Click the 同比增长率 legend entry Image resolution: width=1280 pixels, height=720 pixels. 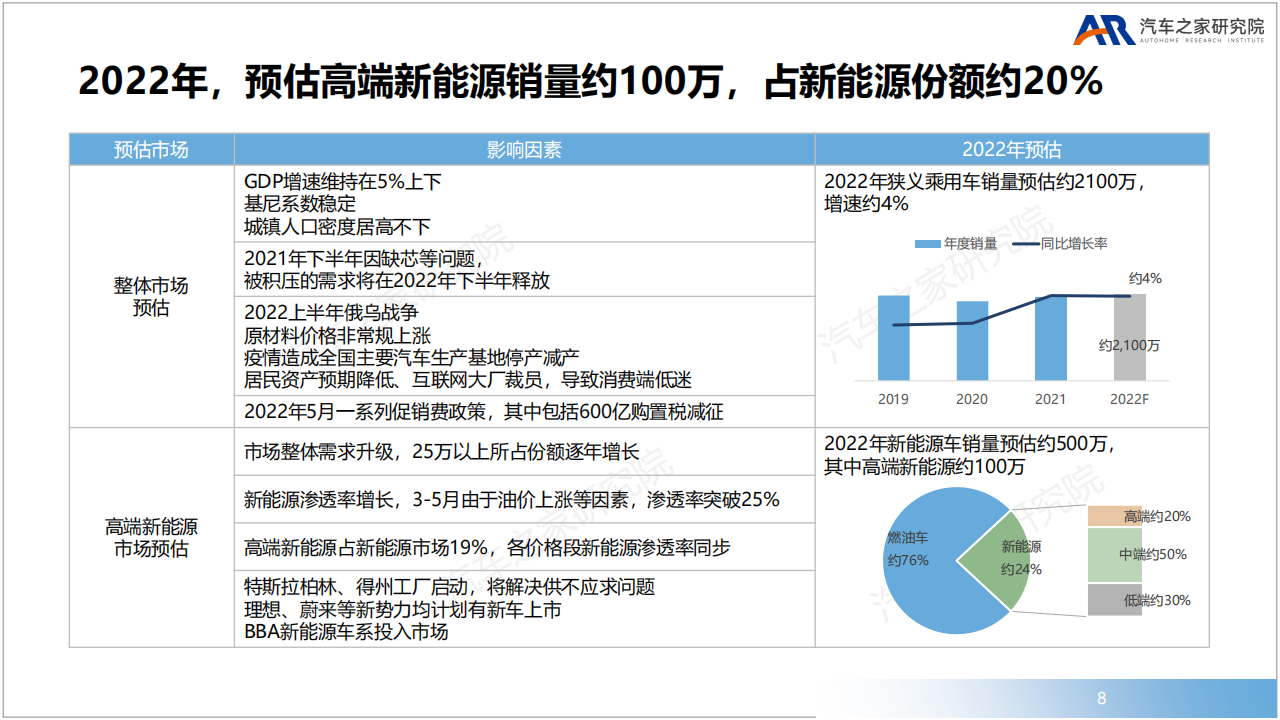1060,244
